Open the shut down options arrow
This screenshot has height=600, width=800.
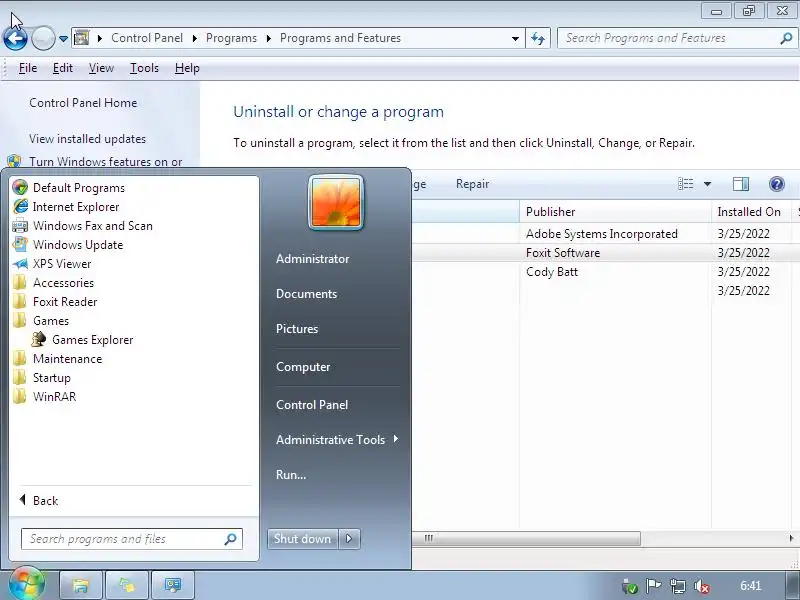pos(349,539)
